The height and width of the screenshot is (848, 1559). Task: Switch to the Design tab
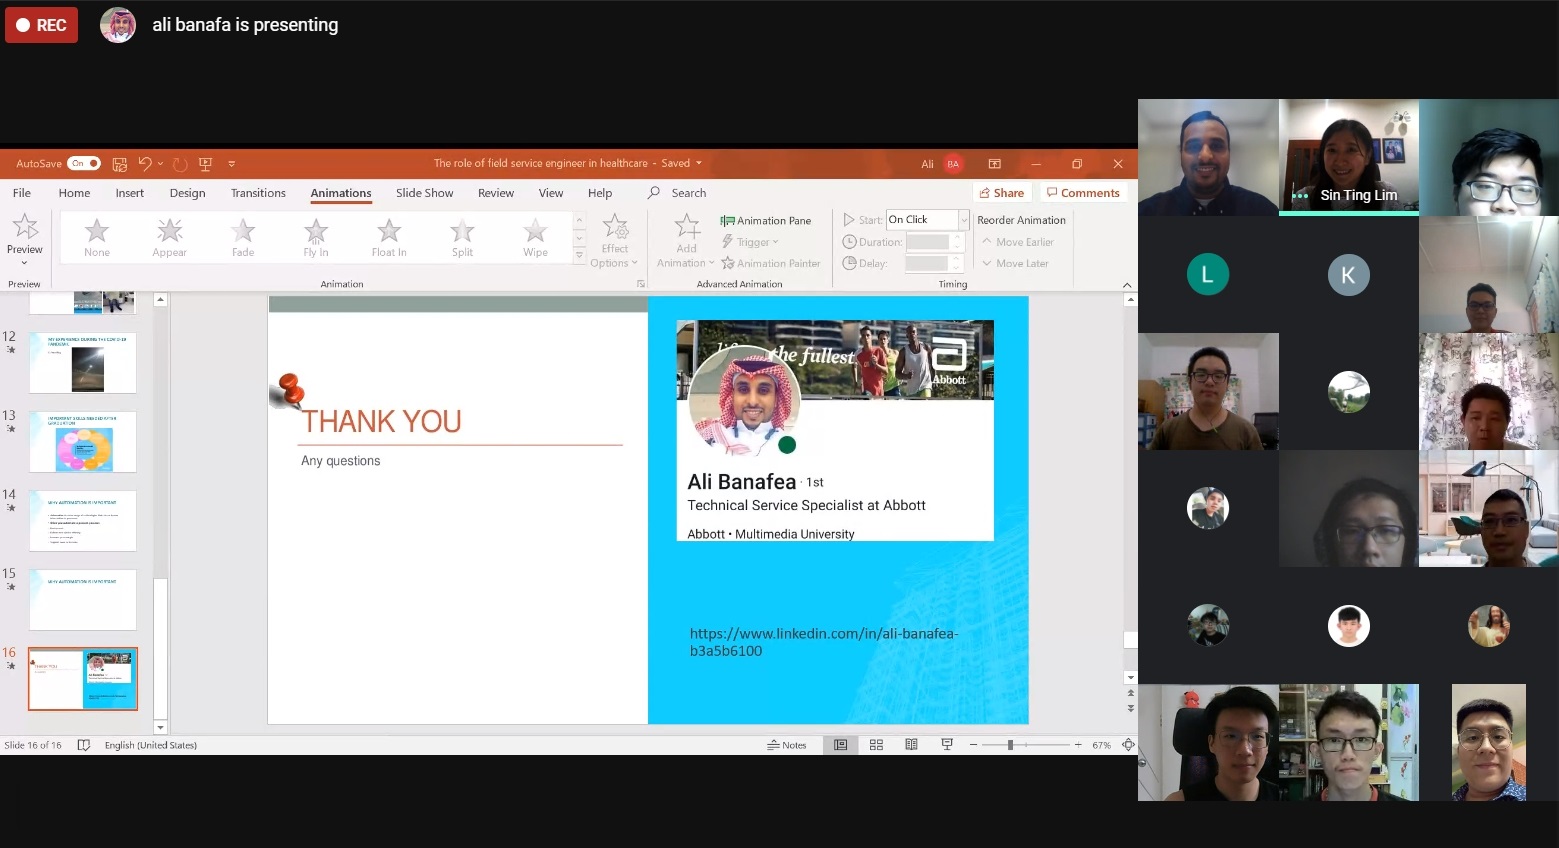point(187,193)
